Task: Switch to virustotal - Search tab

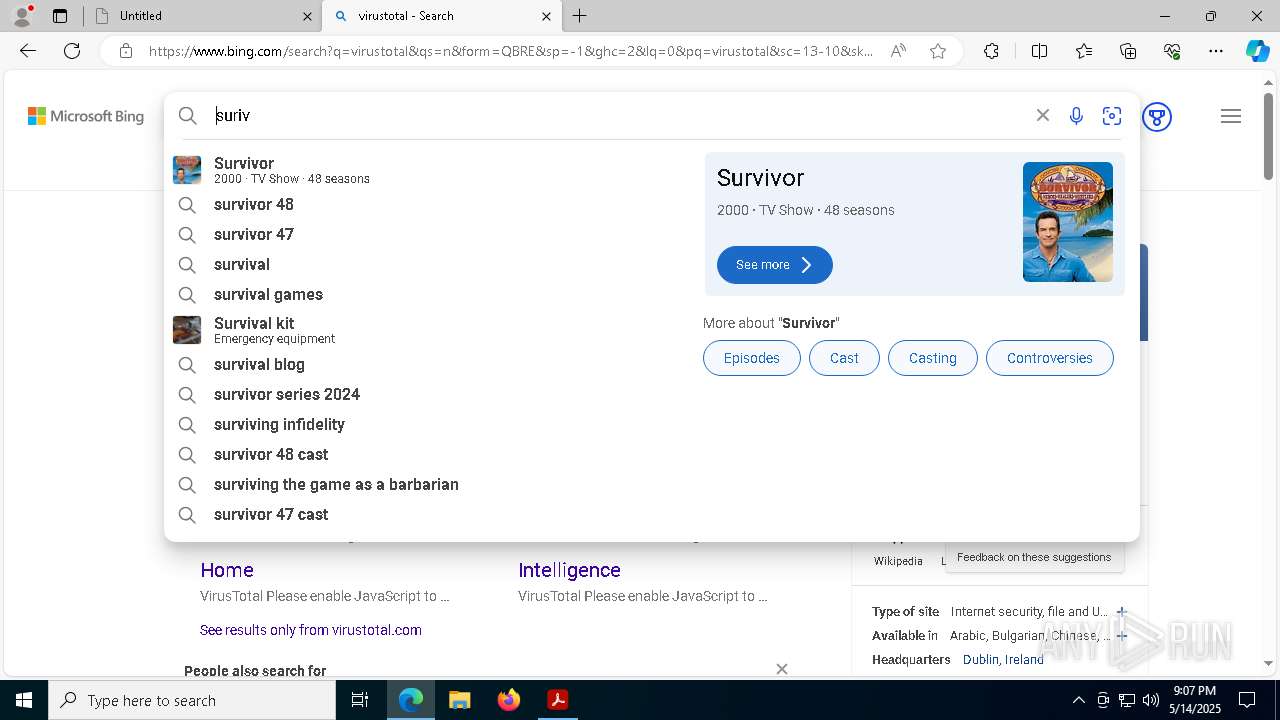Action: [441, 16]
